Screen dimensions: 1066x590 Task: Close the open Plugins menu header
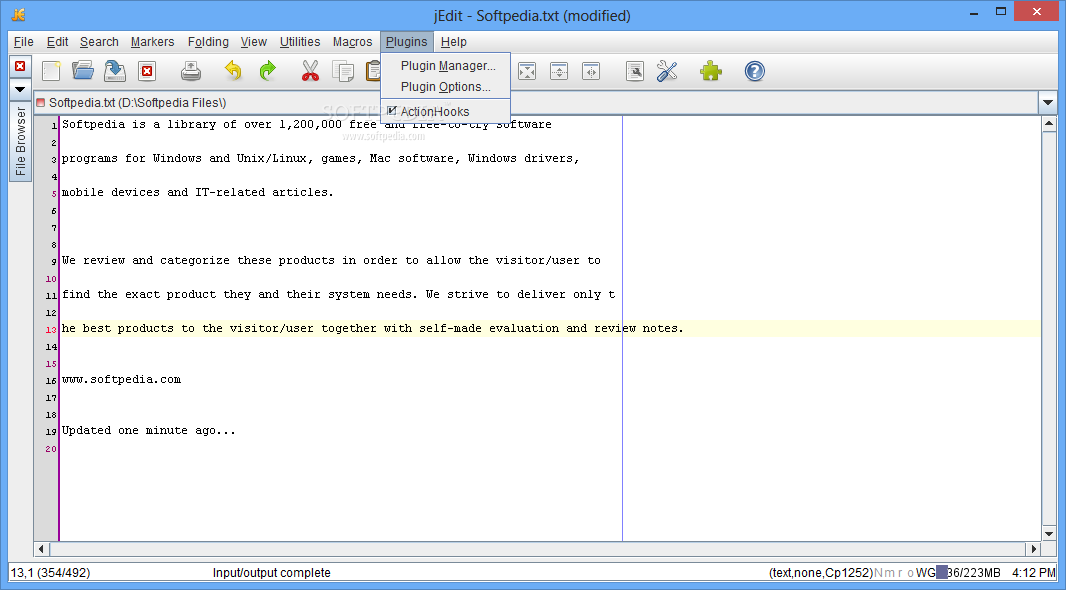pos(407,41)
